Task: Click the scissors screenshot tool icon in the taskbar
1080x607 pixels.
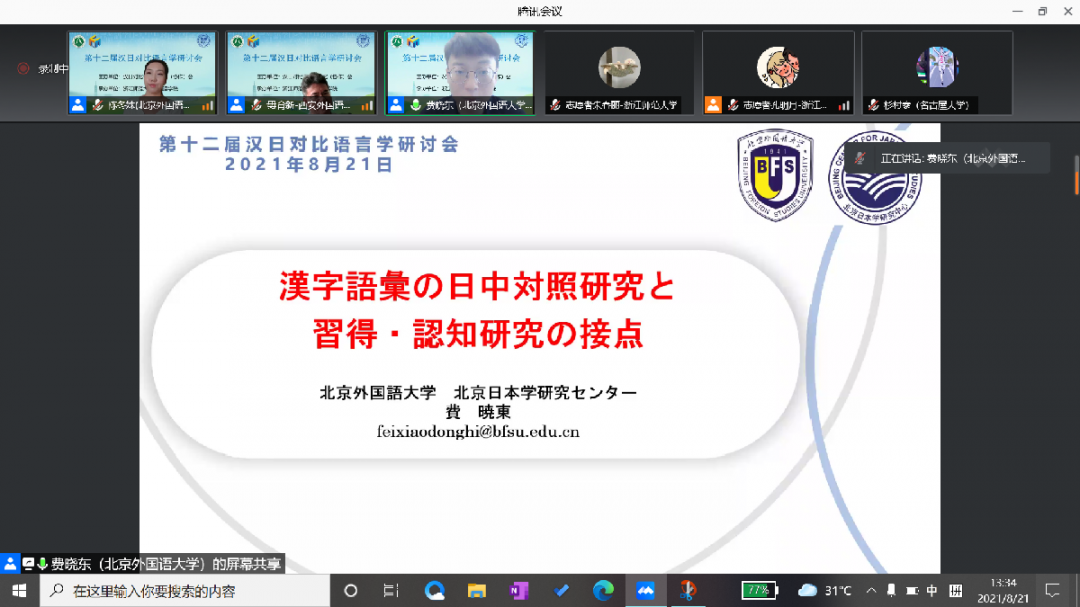Action: coord(688,590)
